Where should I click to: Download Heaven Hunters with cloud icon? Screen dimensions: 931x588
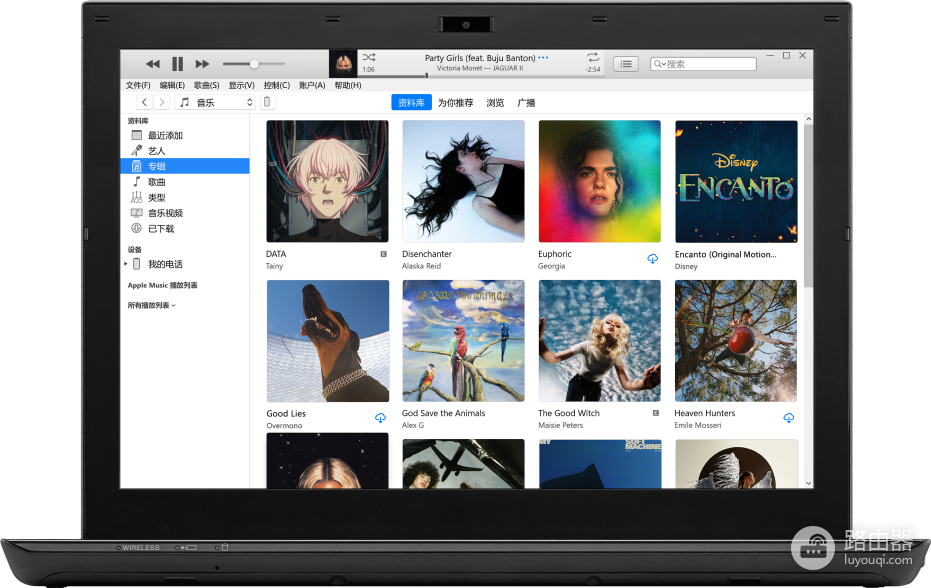788,418
